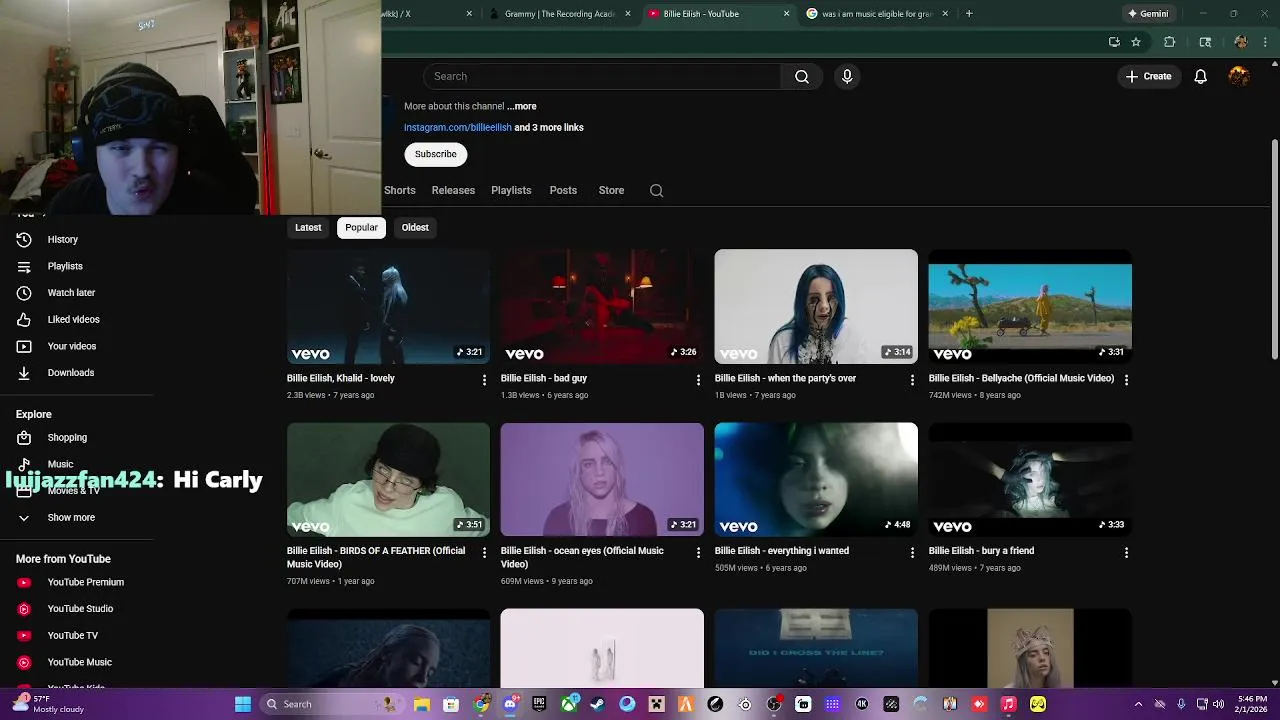Open Steam from the taskbar

(x=597, y=704)
